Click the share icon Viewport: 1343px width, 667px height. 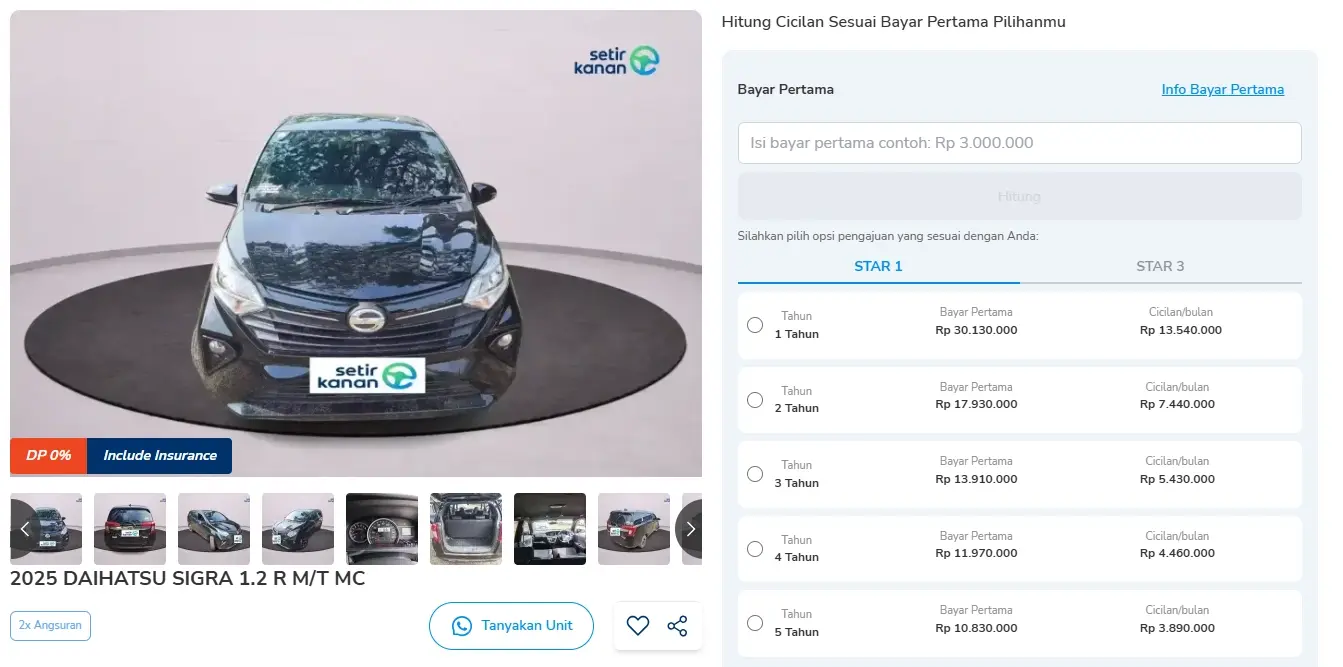tap(677, 626)
